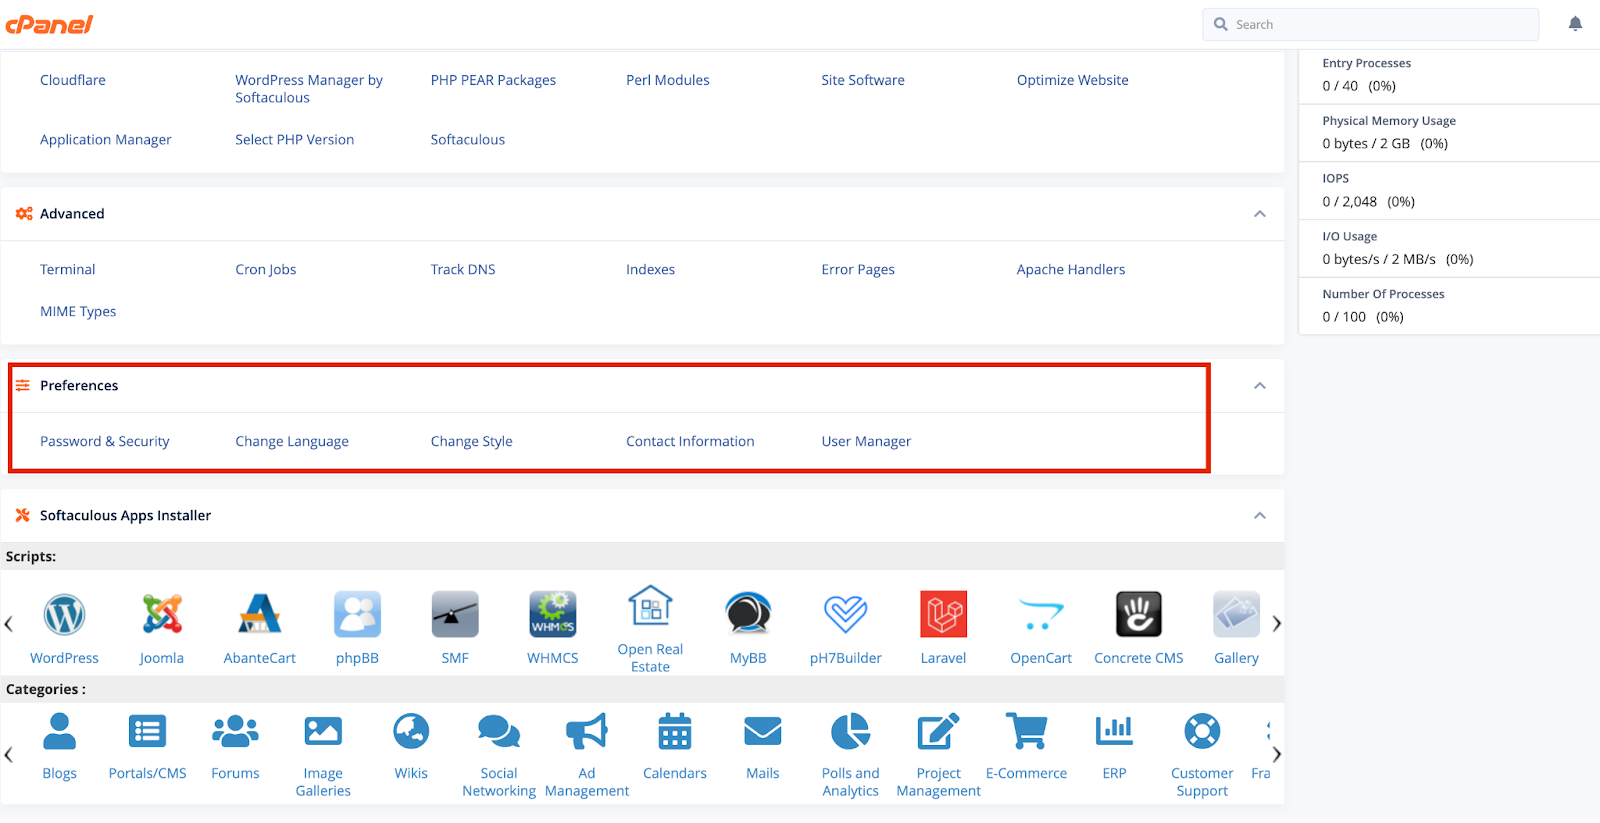Open WordPress Manager by Softaculous
Screen dimensions: 1600x823
(309, 89)
